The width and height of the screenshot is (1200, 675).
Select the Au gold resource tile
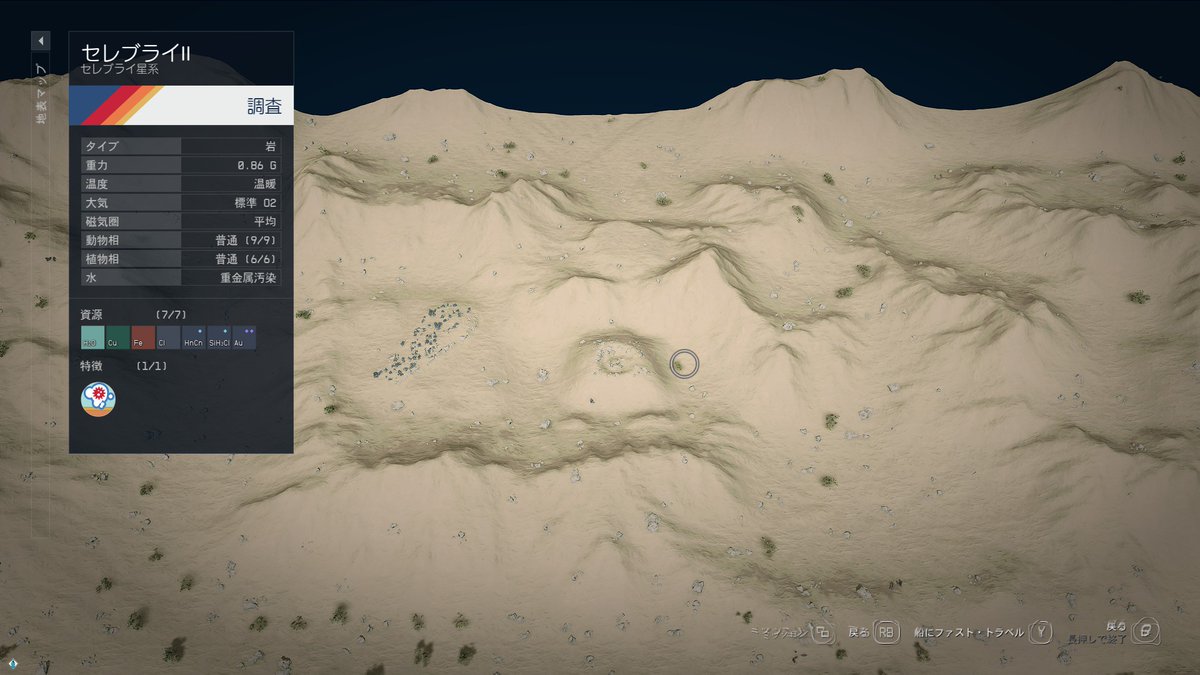(x=244, y=338)
